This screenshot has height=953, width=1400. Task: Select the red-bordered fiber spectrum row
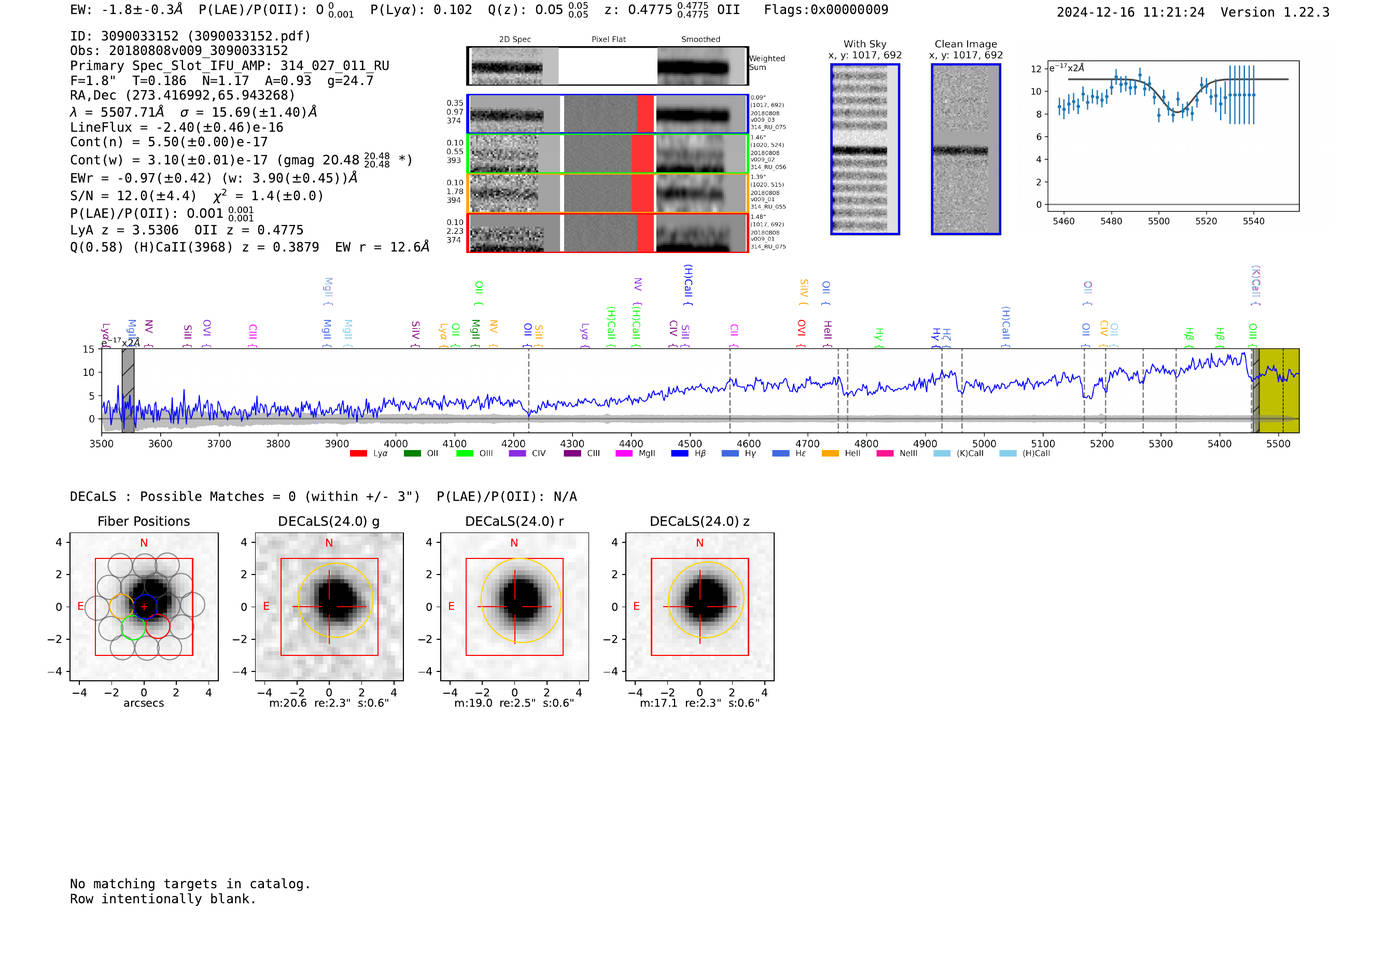tap(607, 233)
